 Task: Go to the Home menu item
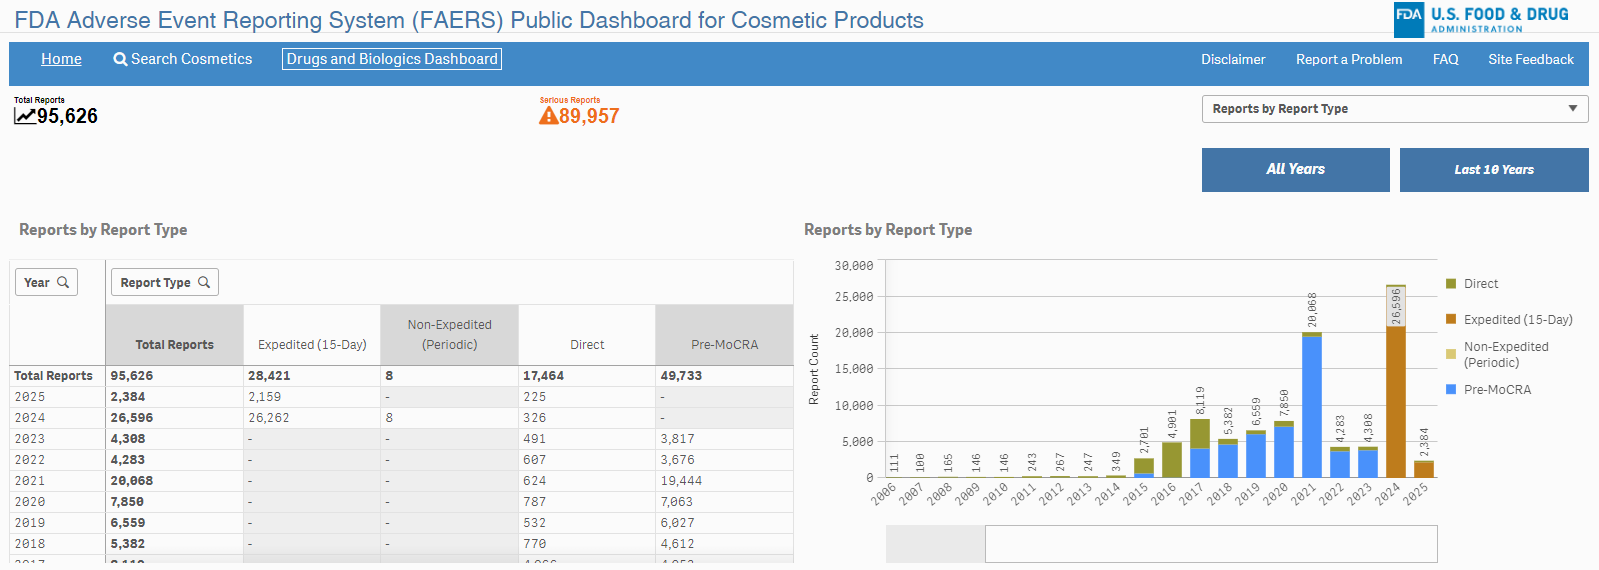61,59
